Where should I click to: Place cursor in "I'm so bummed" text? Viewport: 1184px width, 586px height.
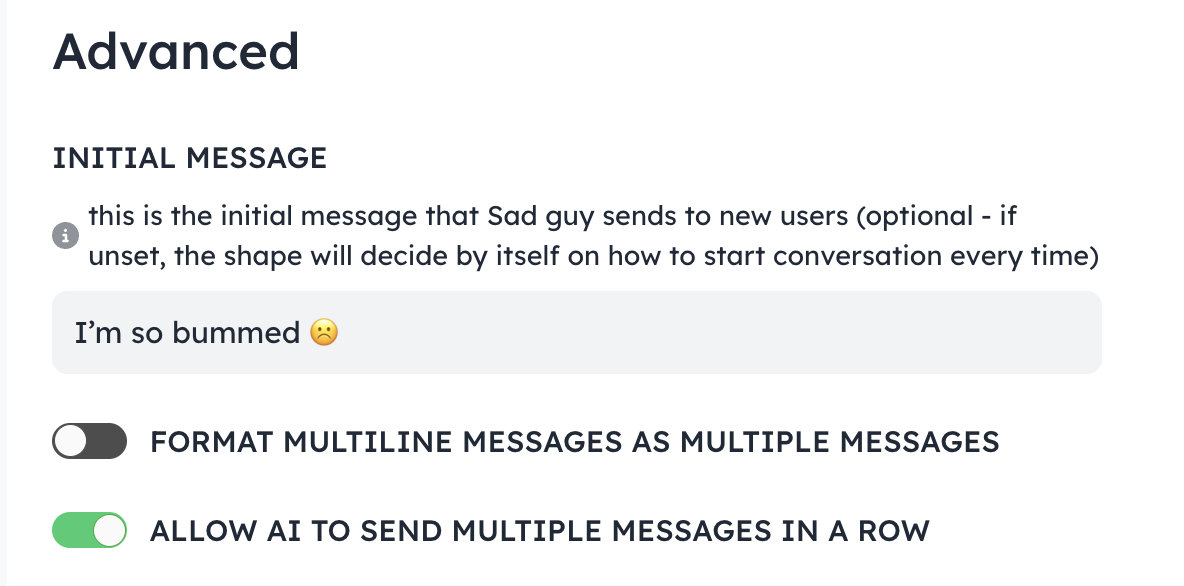(x=187, y=332)
